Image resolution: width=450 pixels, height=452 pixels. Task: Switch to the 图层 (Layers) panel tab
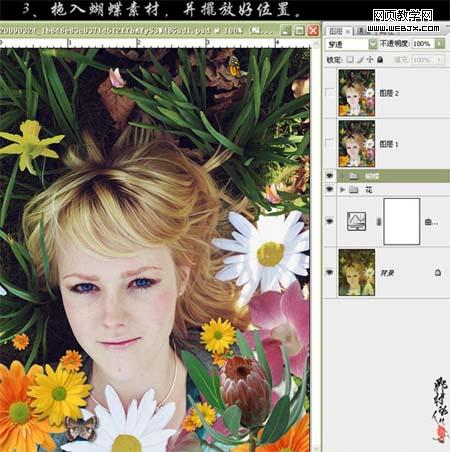(336, 31)
